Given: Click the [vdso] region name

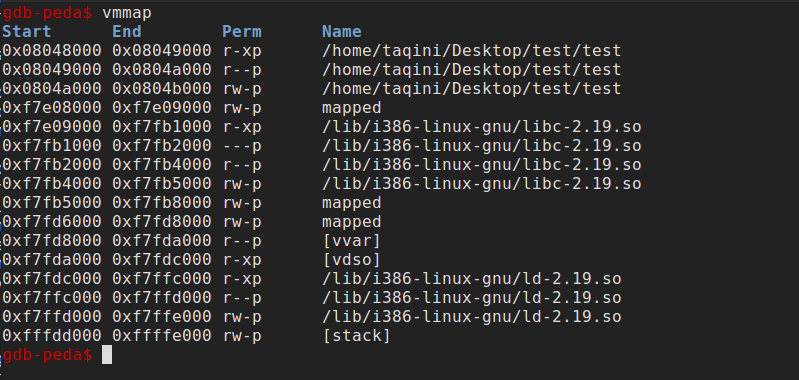Looking at the screenshot, I should 352,260.
